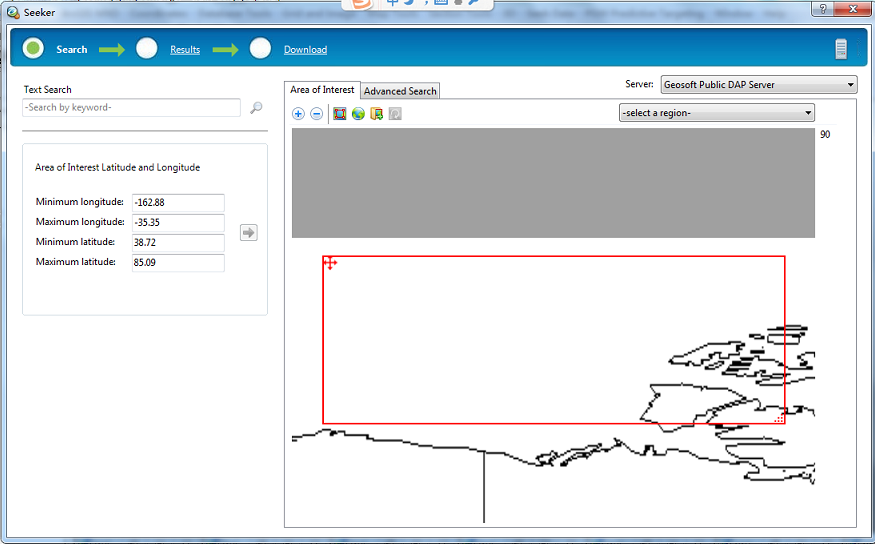Click the 'Server:' label
The width and height of the screenshot is (875, 544).
point(639,84)
